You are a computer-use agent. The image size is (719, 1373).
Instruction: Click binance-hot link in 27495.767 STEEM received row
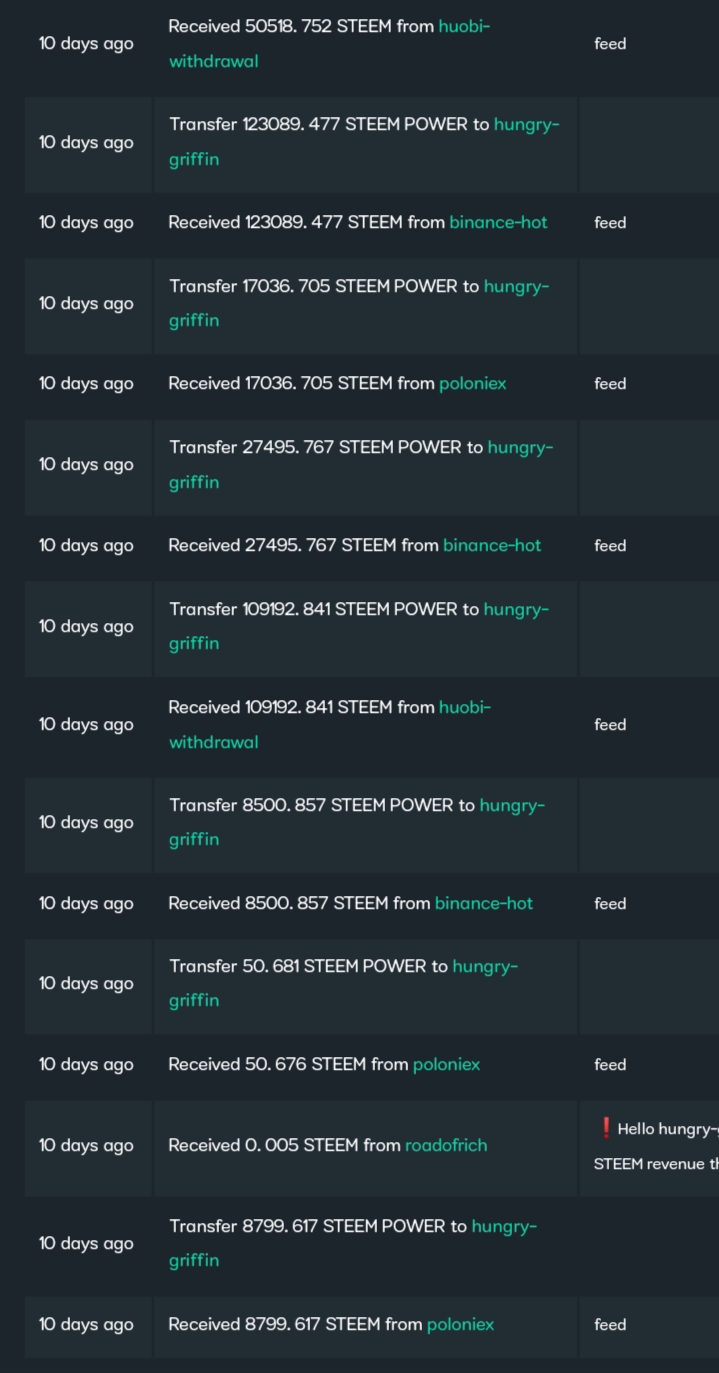point(492,545)
